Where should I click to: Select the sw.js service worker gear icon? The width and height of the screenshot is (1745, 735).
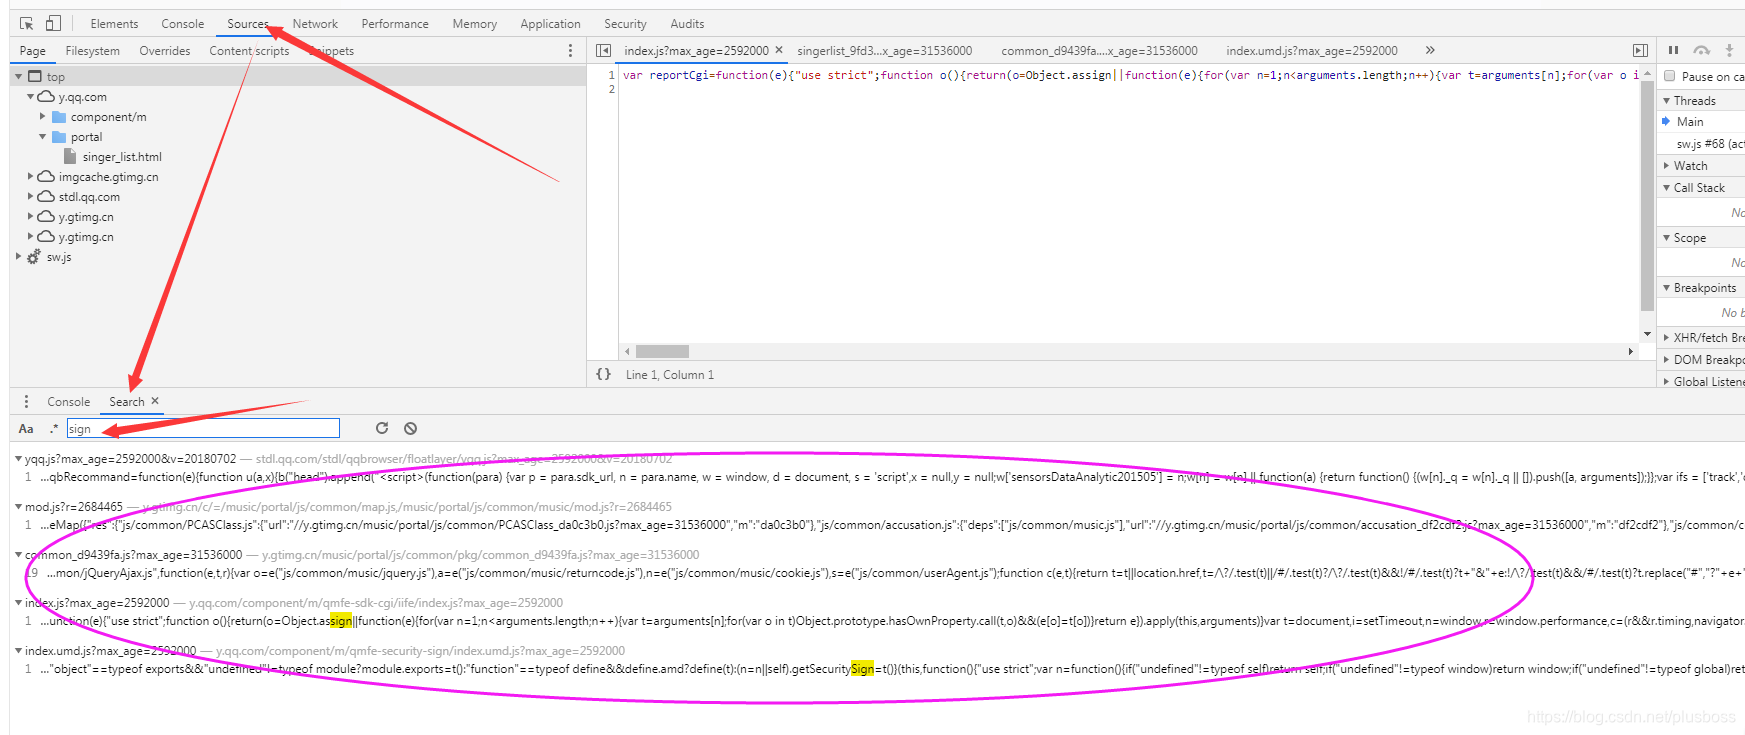[34, 257]
